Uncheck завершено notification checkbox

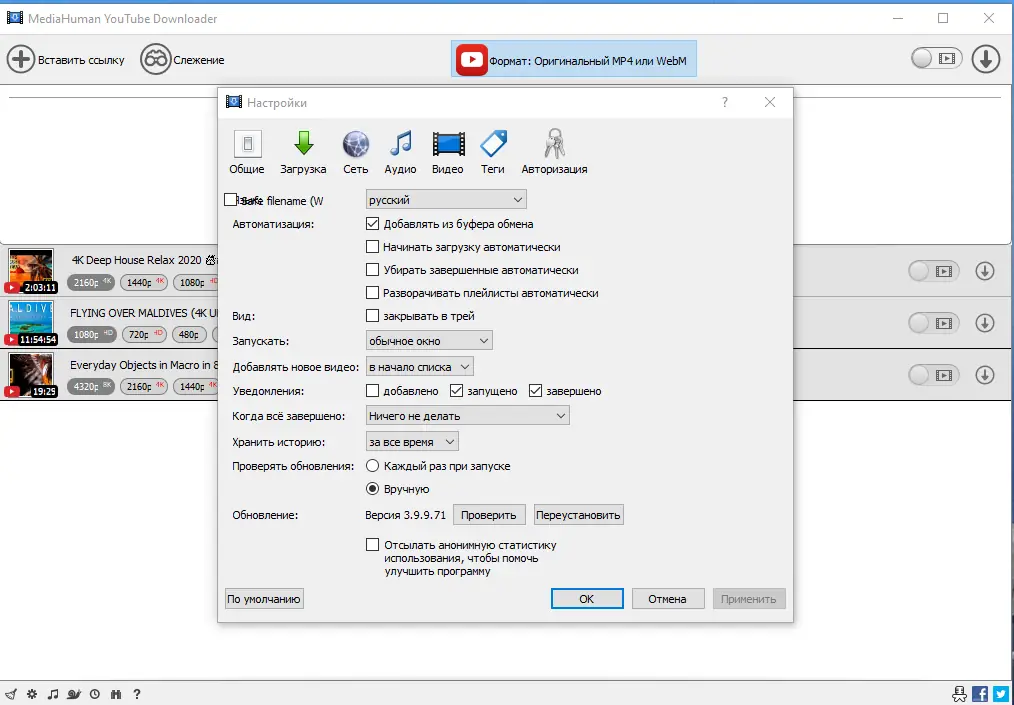pos(535,391)
